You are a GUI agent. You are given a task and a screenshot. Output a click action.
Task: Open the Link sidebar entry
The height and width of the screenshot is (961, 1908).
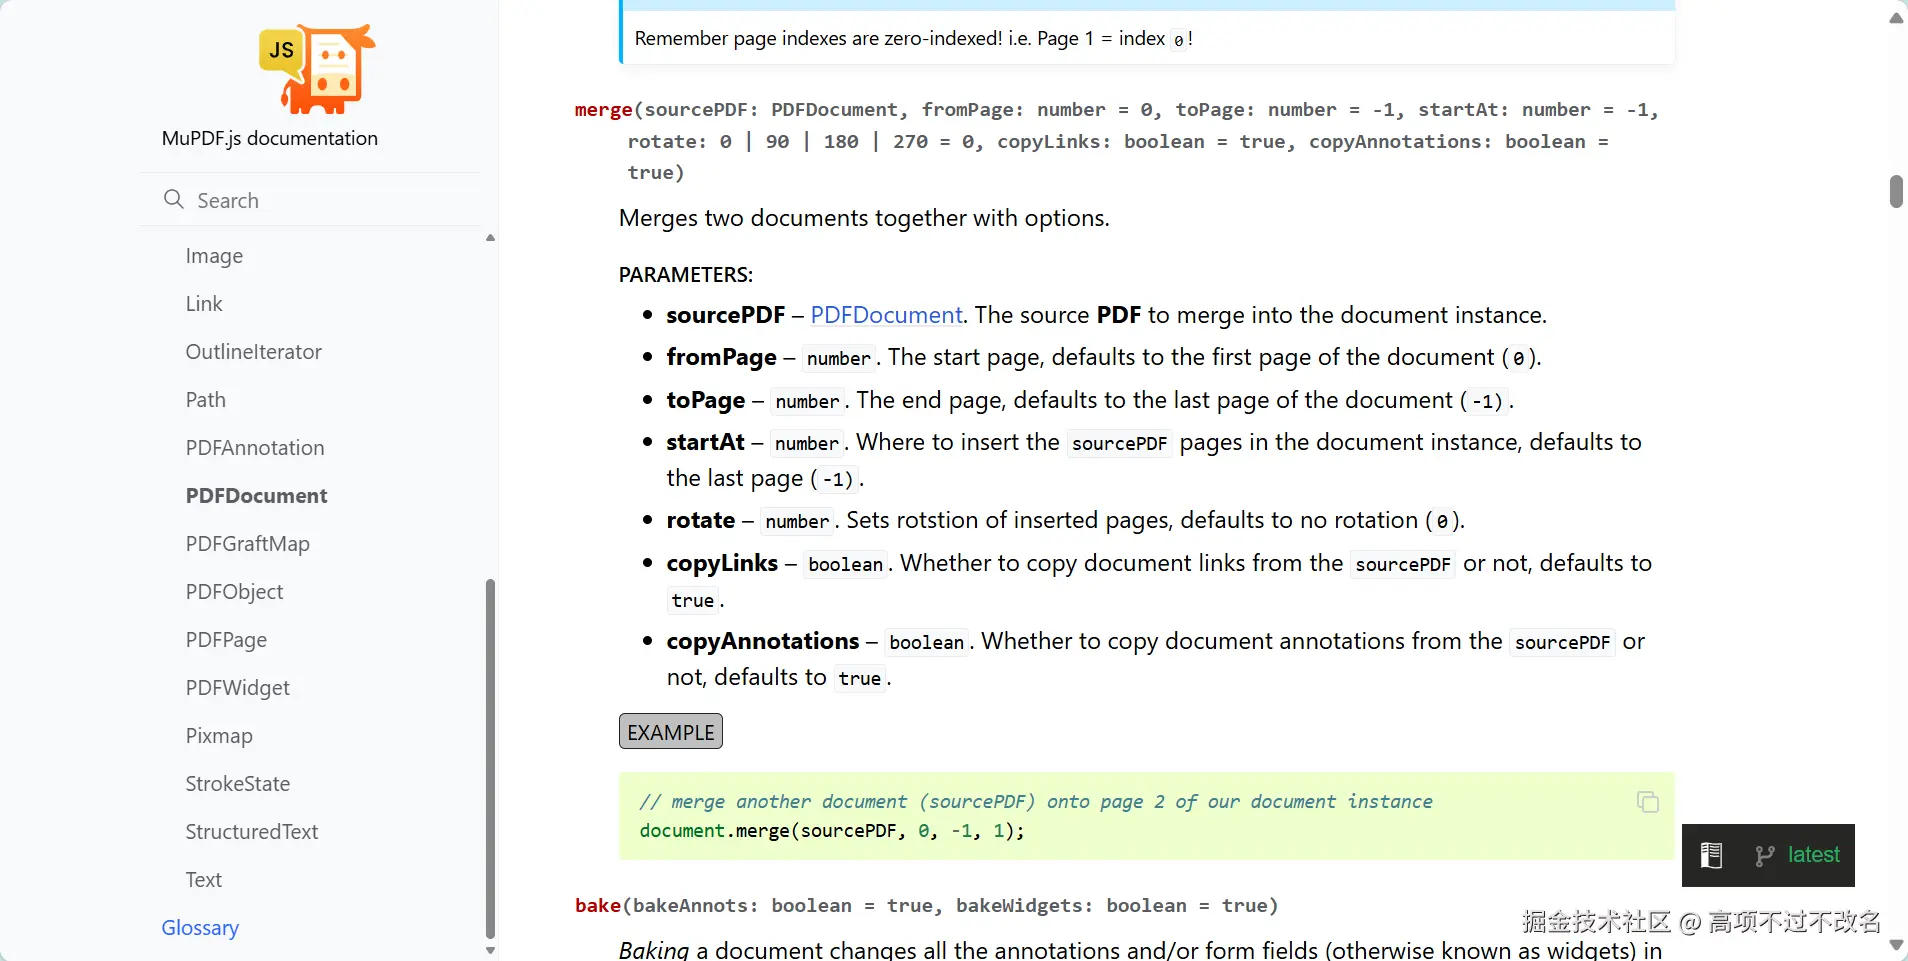204,304
